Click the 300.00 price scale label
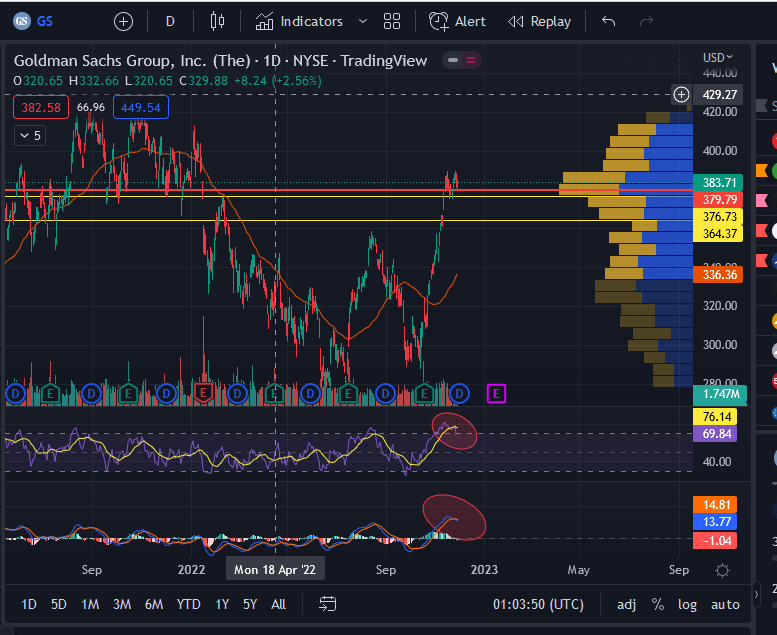 pos(720,345)
